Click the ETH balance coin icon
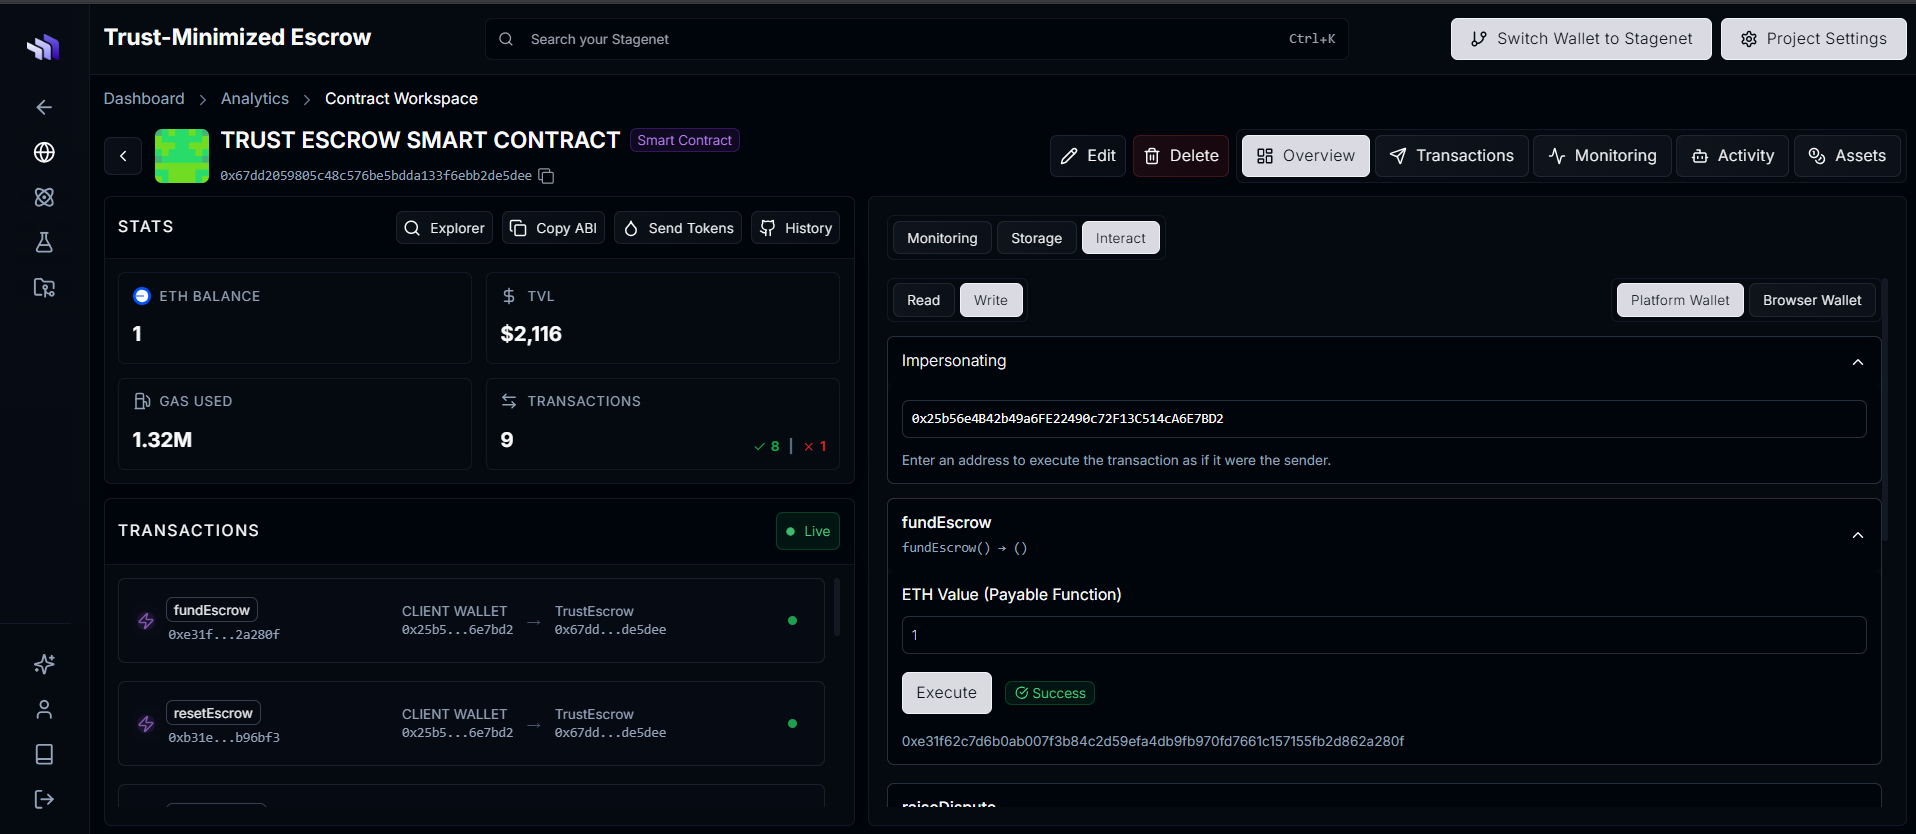Image resolution: width=1916 pixels, height=834 pixels. (142, 296)
